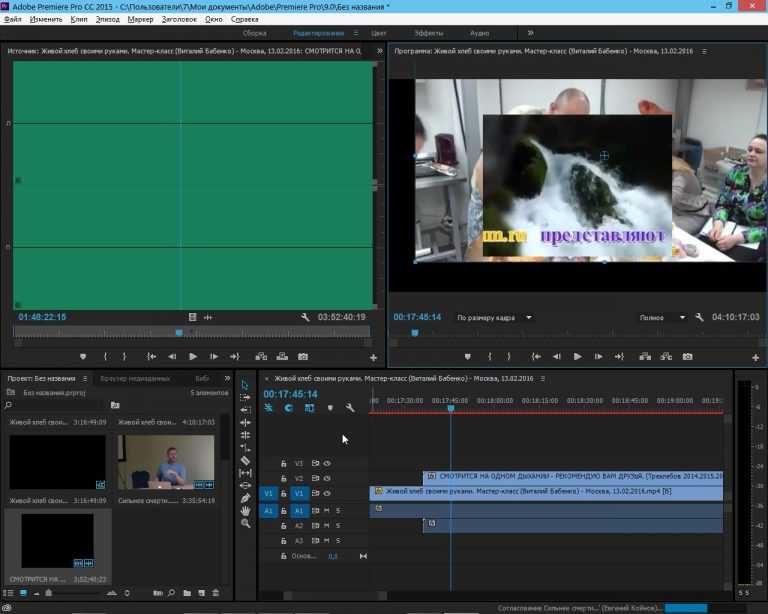The image size is (768, 614).
Task: Click Lift button in Program monitor
Action: tap(645, 357)
